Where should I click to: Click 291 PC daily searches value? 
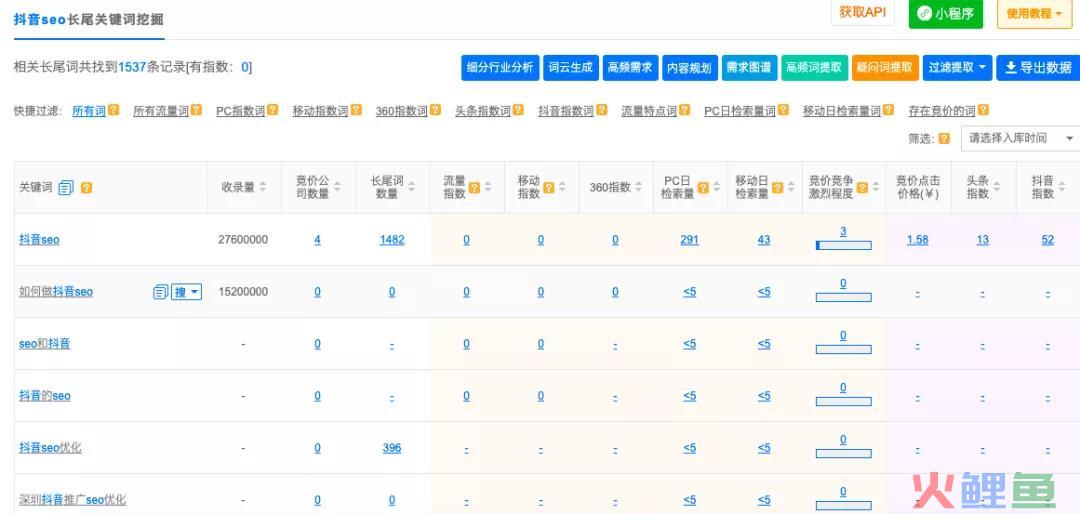689,240
